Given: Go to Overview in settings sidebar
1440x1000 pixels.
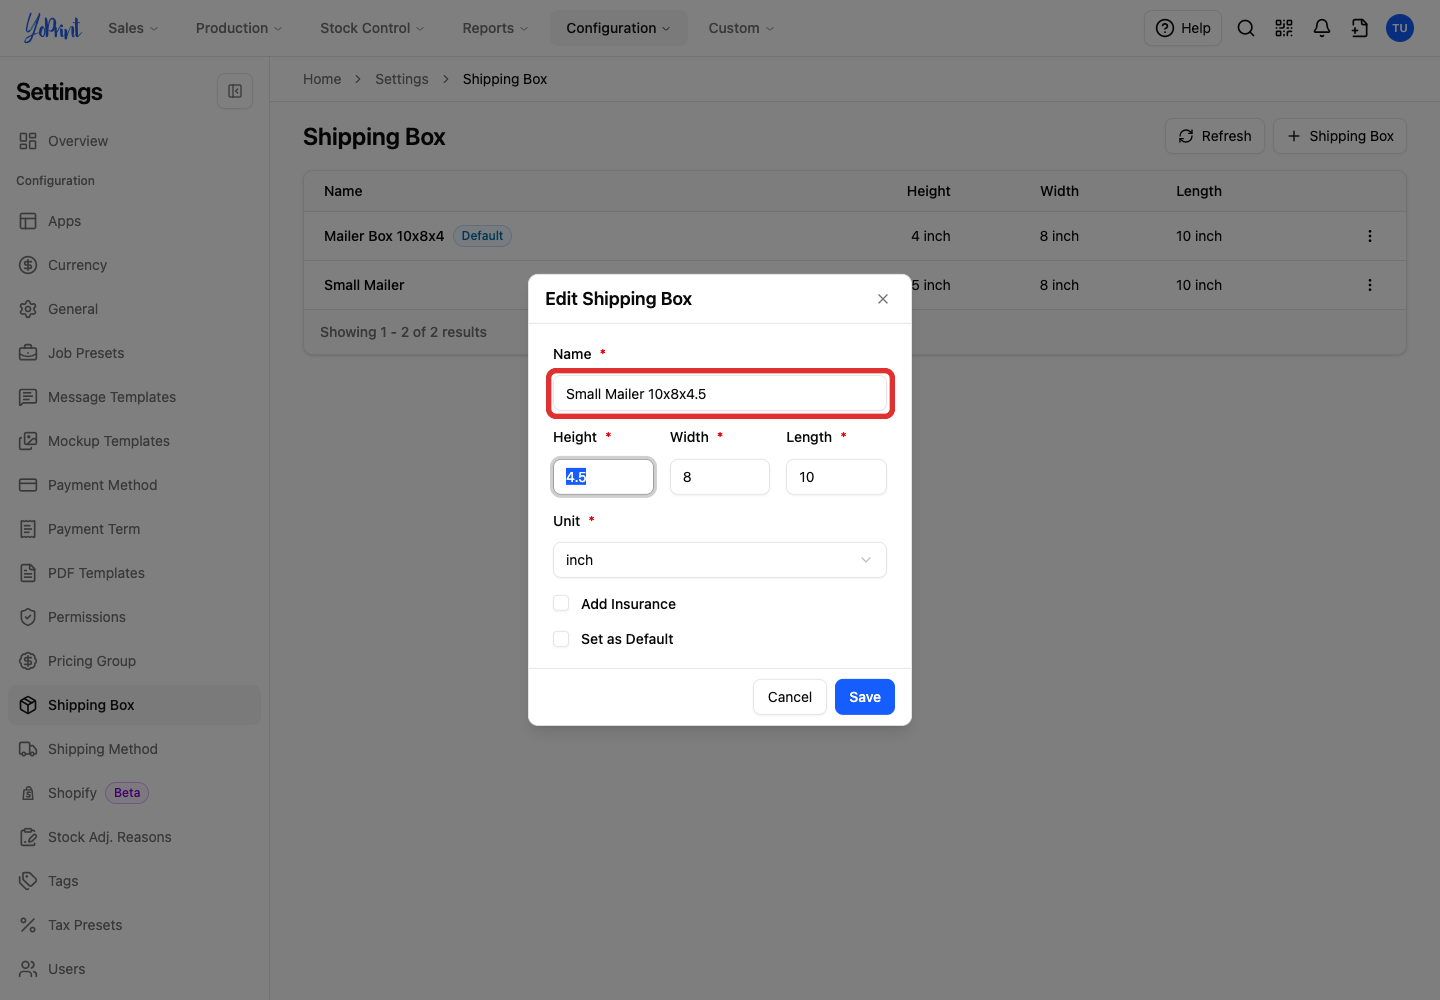Looking at the screenshot, I should [x=135, y=141].
